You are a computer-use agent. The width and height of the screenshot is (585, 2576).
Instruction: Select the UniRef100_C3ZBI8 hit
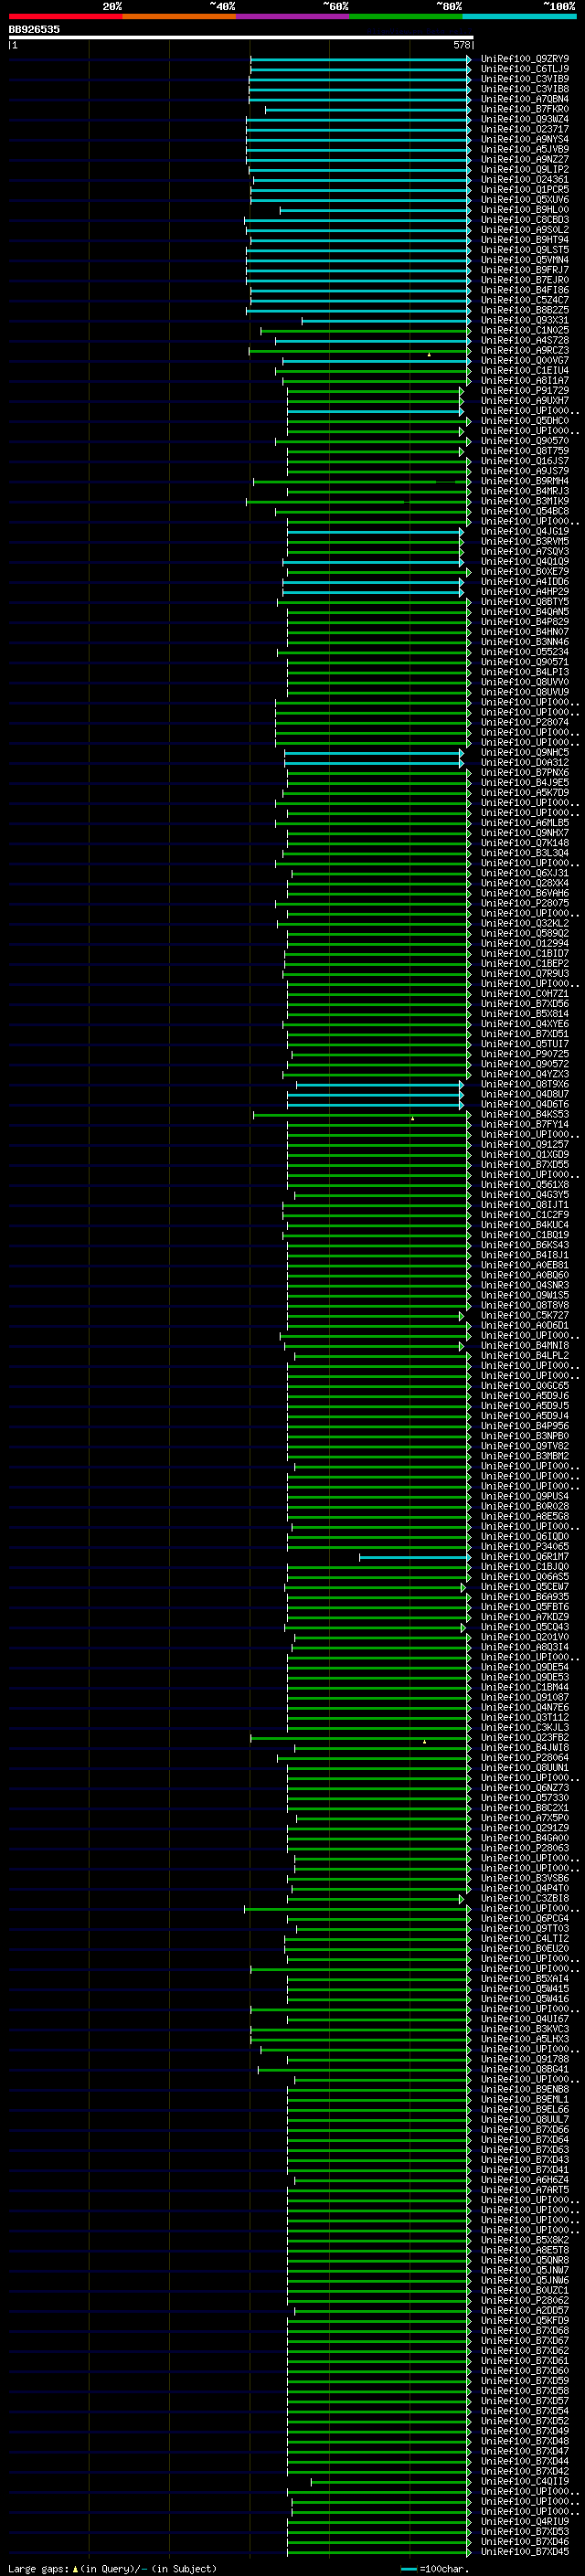525,1898
